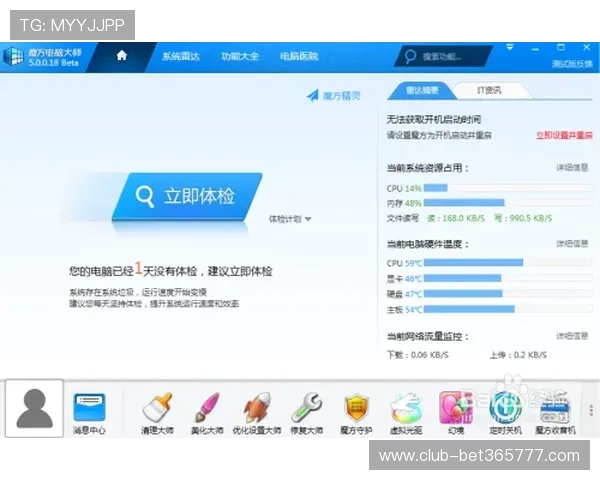600x480 pixels.
Task: Click the 读: 168.0 KB/S value
Action: click(456, 218)
